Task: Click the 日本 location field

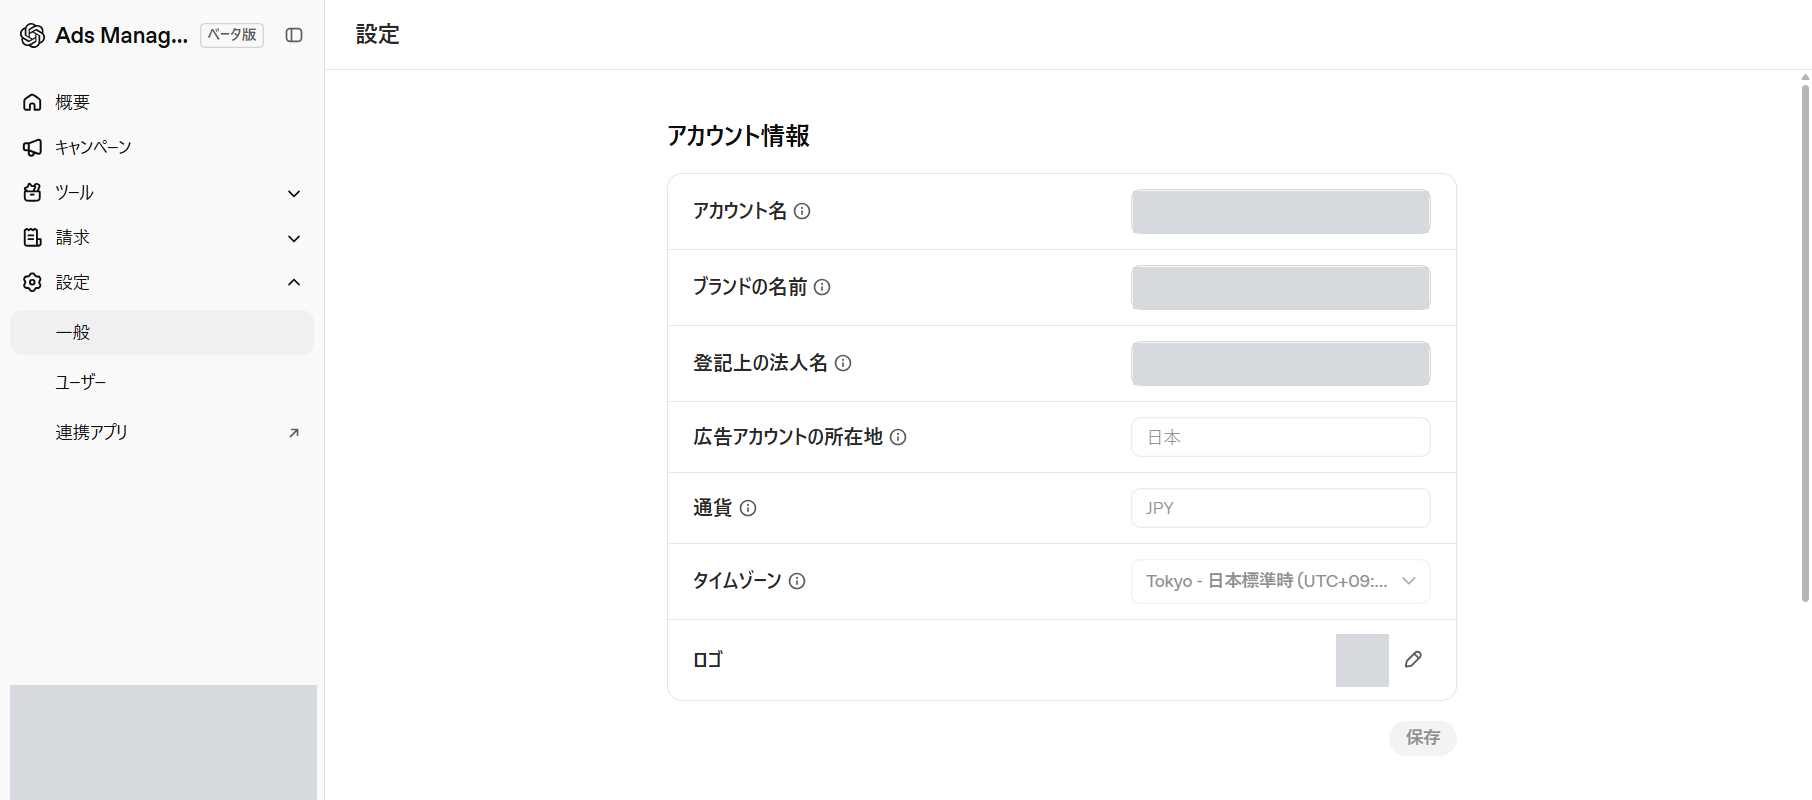Action: [x=1281, y=437]
